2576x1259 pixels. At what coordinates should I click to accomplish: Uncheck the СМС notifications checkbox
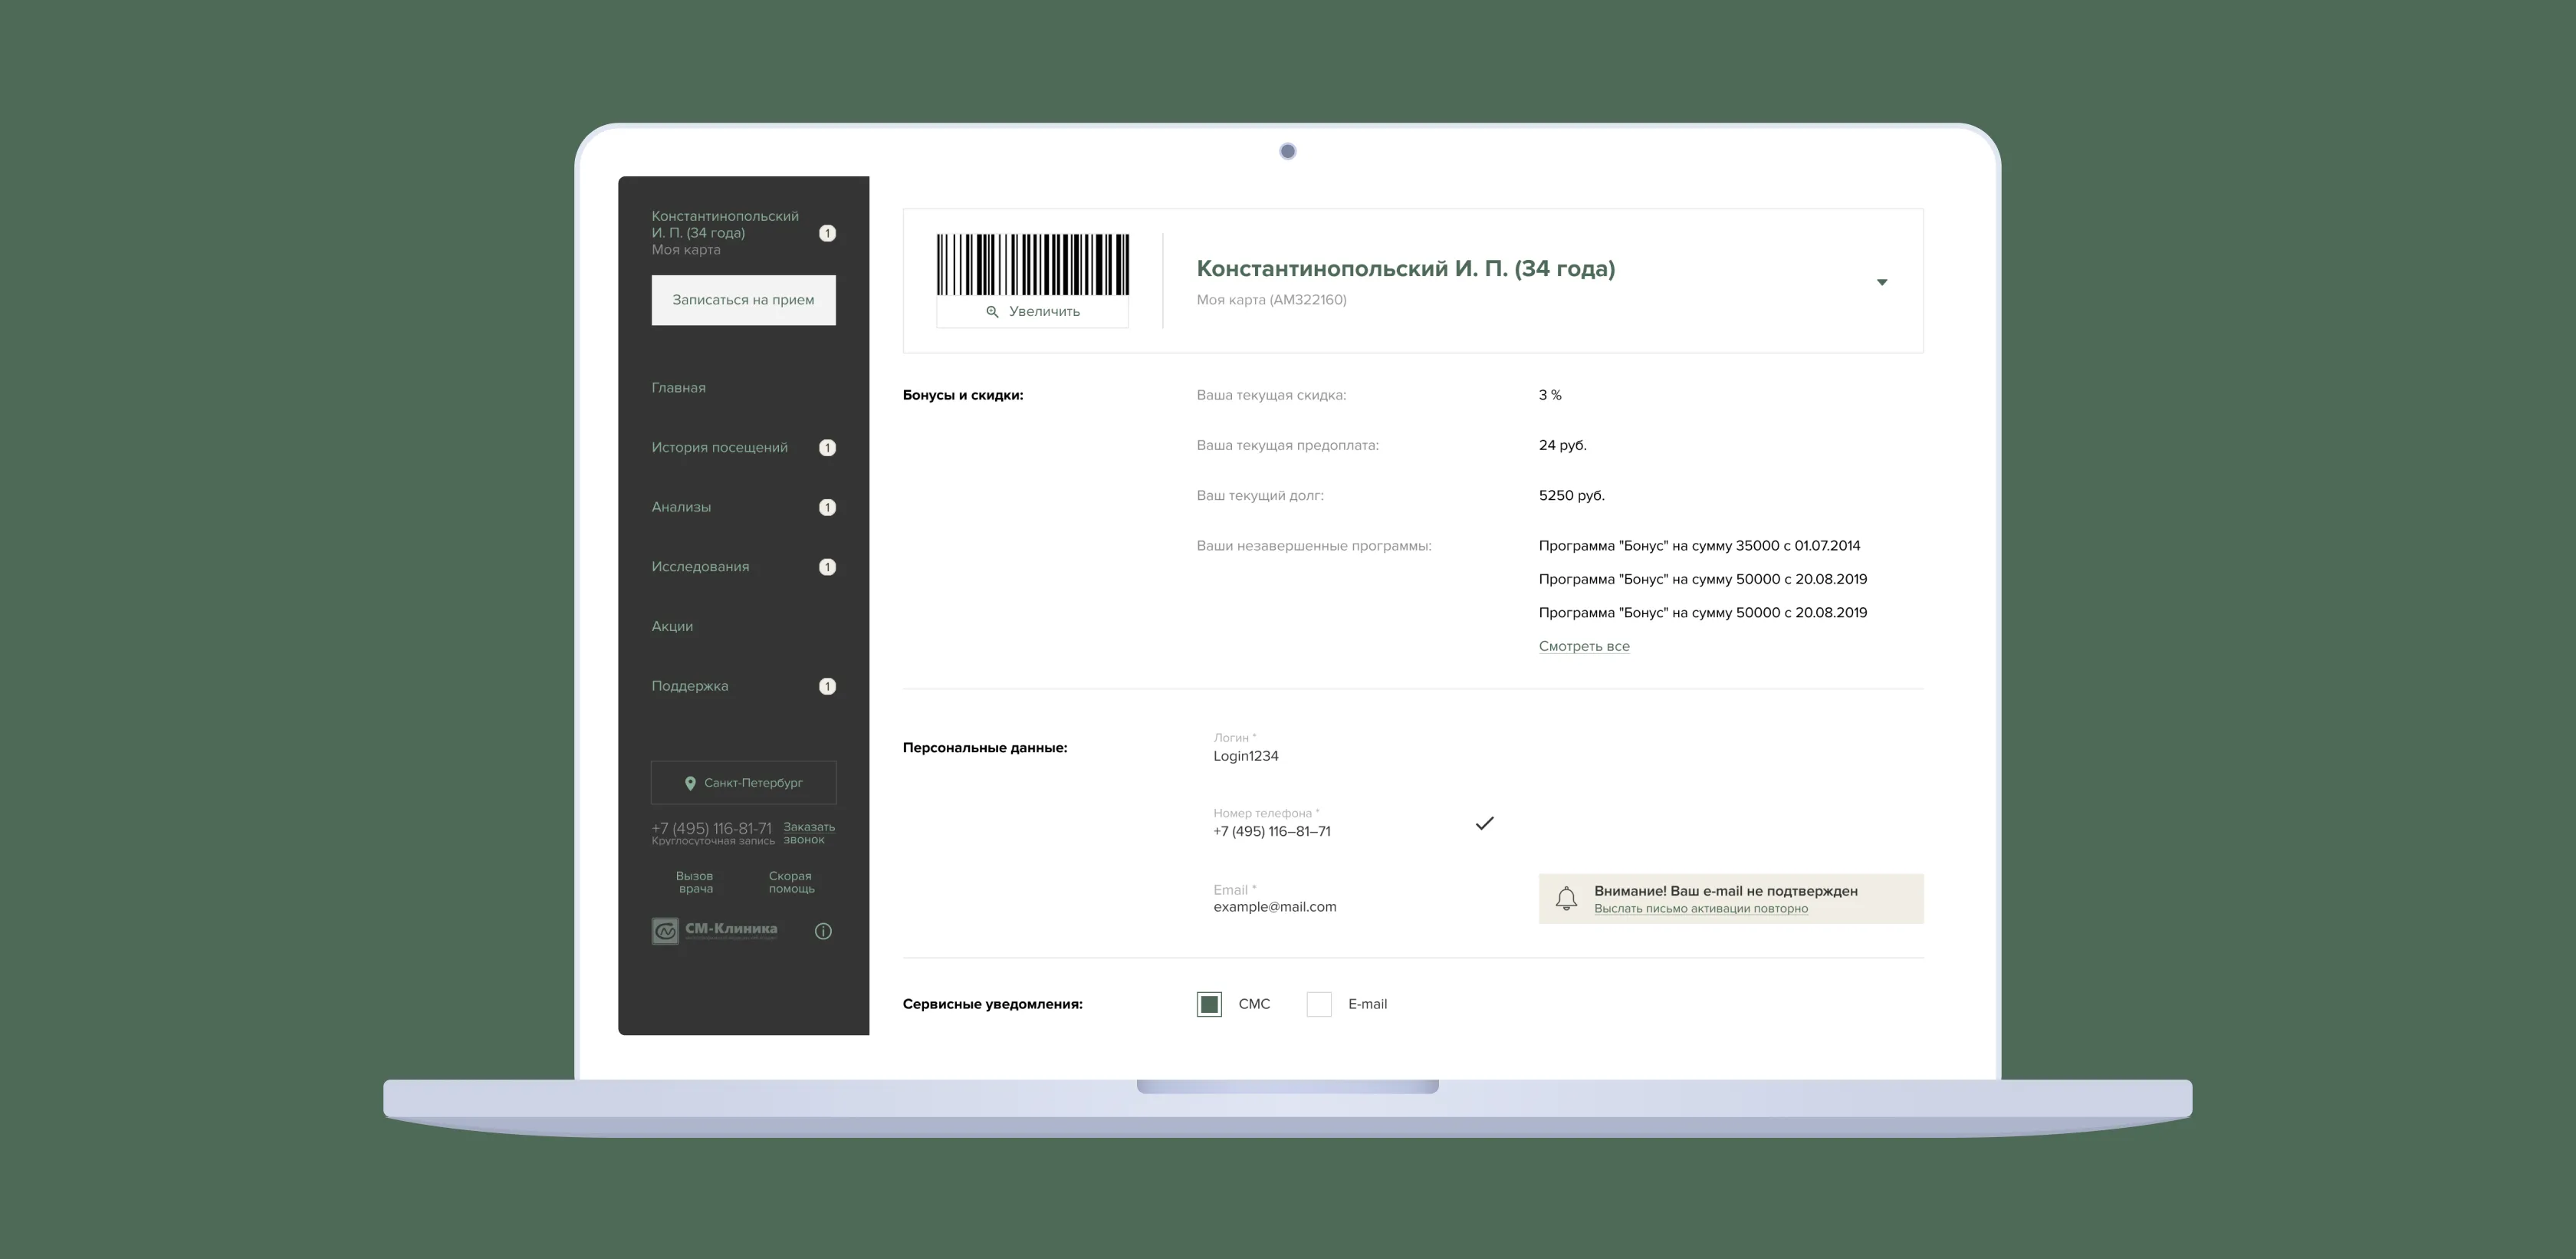click(1209, 1004)
